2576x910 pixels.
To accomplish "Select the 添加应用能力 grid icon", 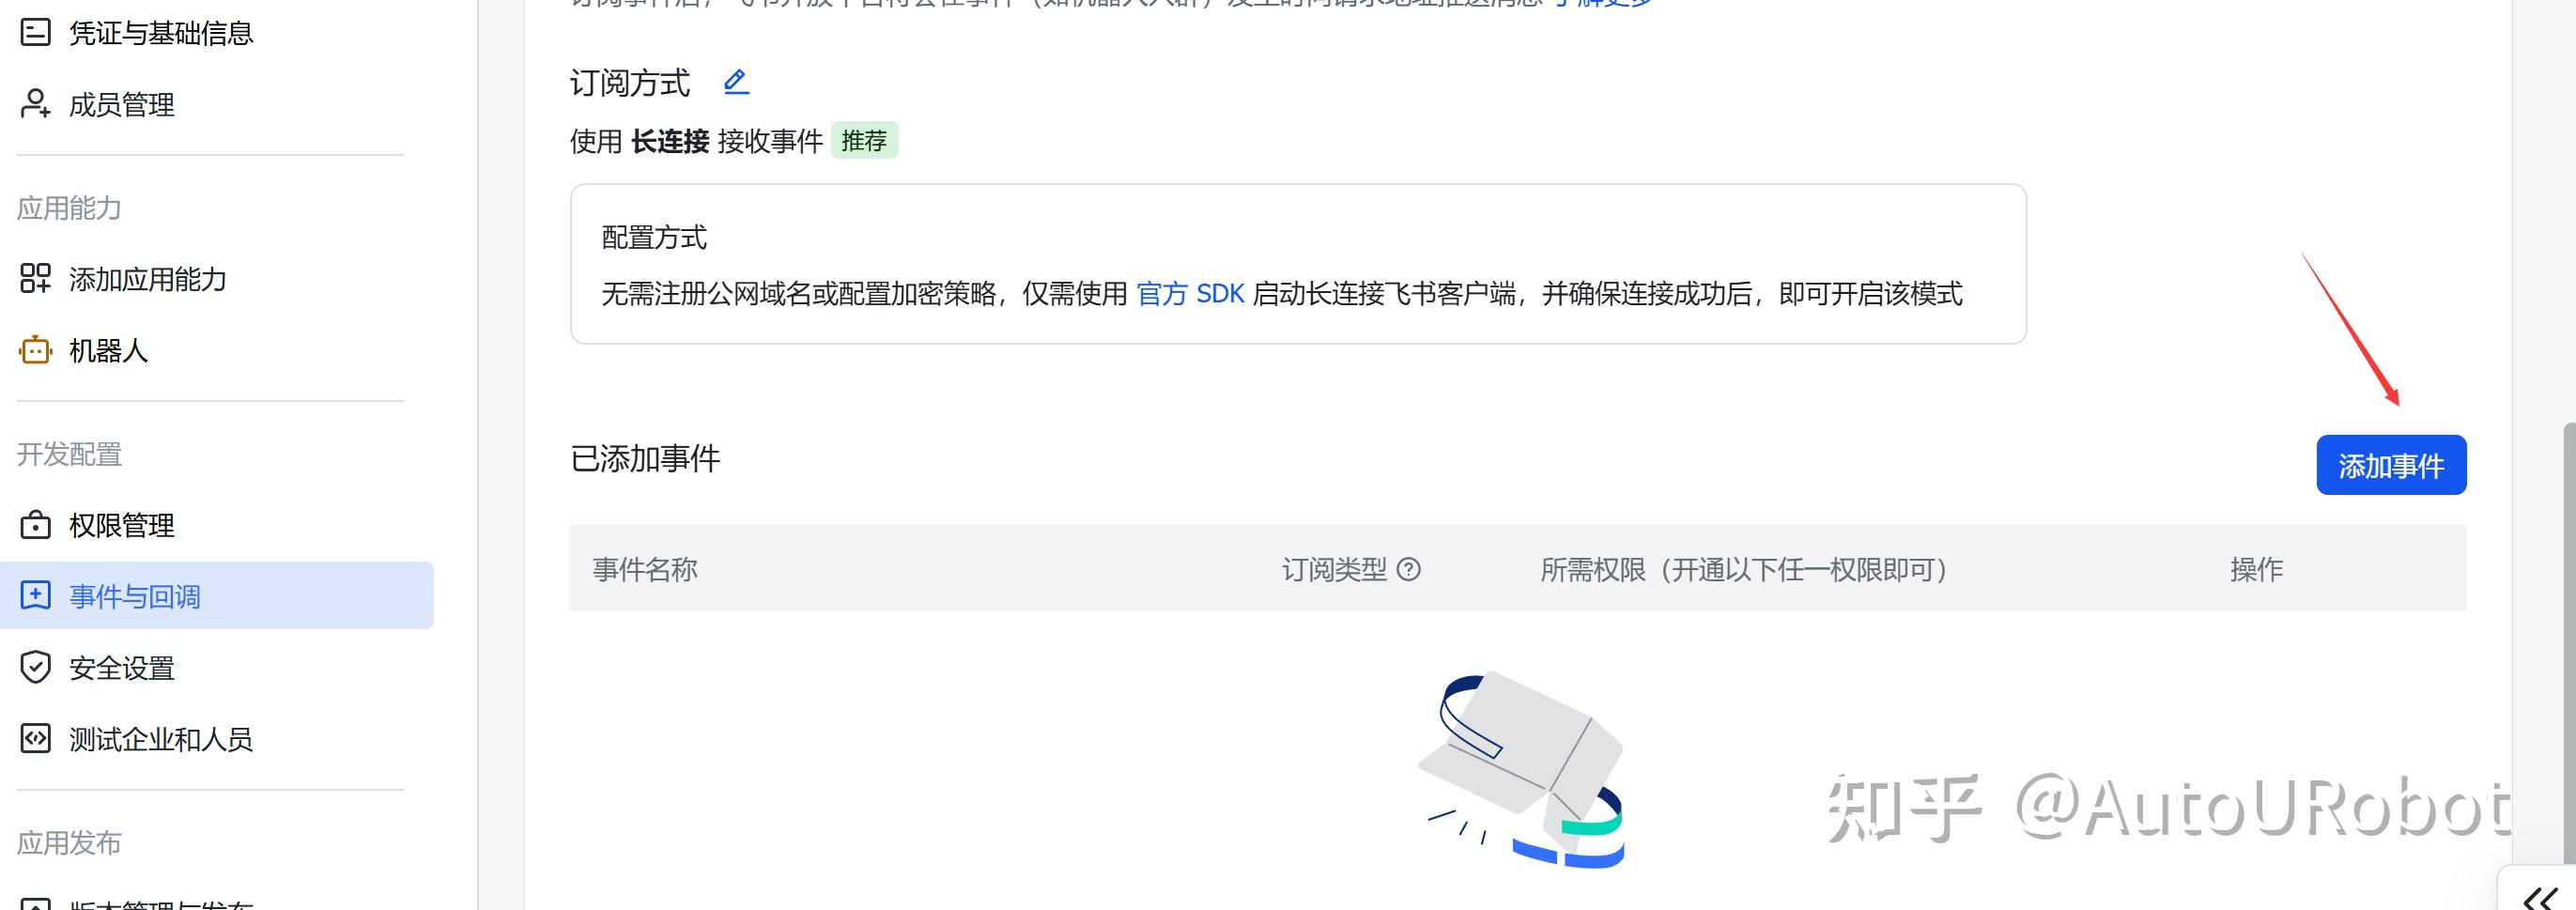I will (35, 278).
